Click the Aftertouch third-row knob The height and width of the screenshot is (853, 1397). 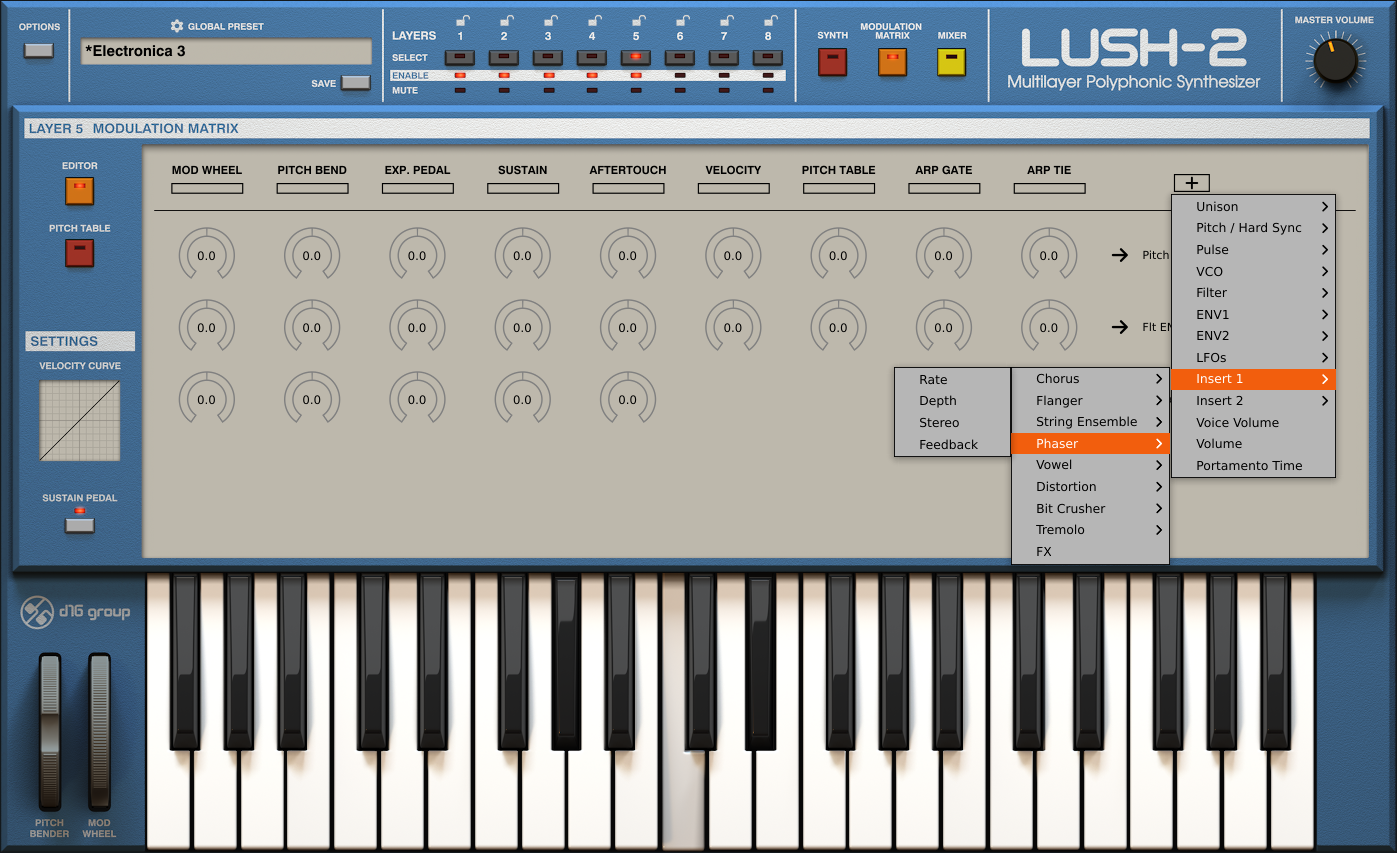[627, 399]
